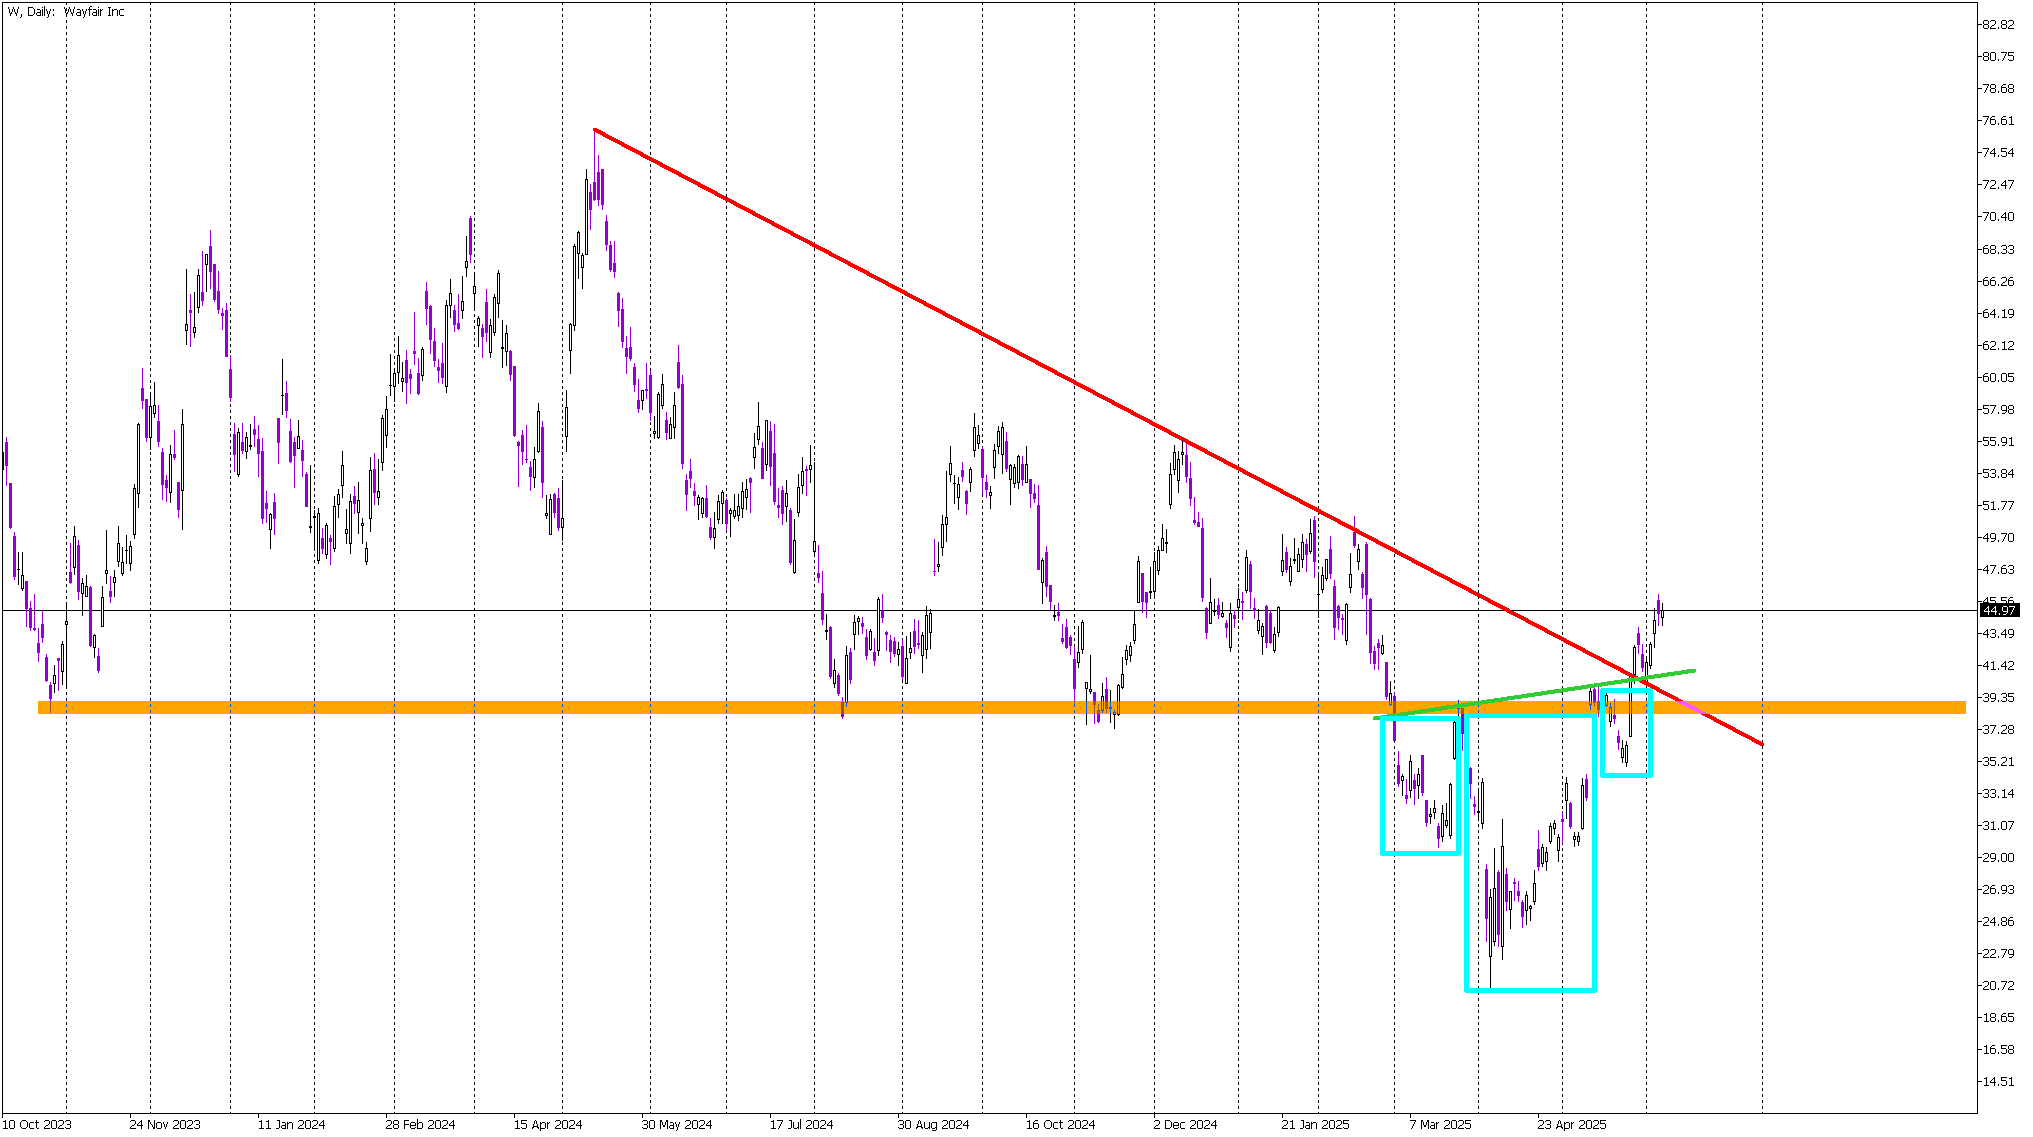Screen dimensions: 2033x1137
Task: Click the '30 May 2024' date label
Action: 676,1124
